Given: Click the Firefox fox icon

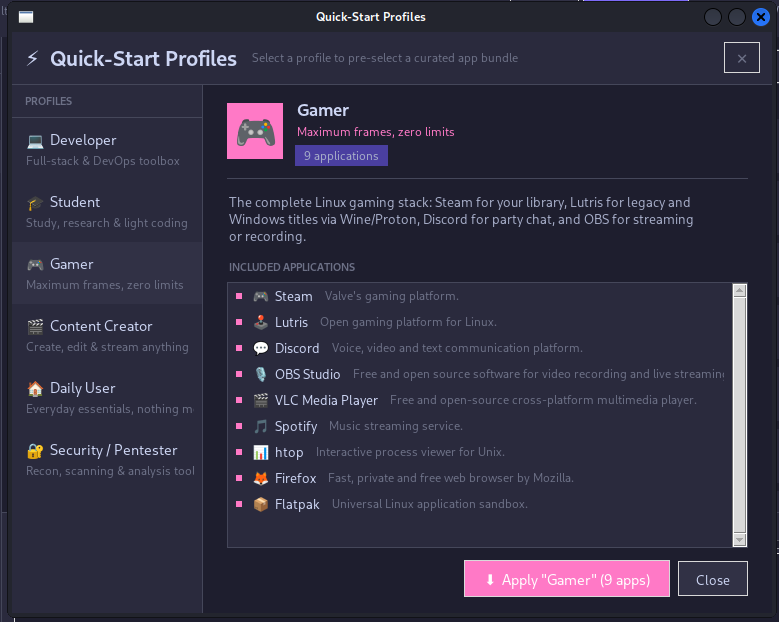Looking at the screenshot, I should [x=261, y=478].
